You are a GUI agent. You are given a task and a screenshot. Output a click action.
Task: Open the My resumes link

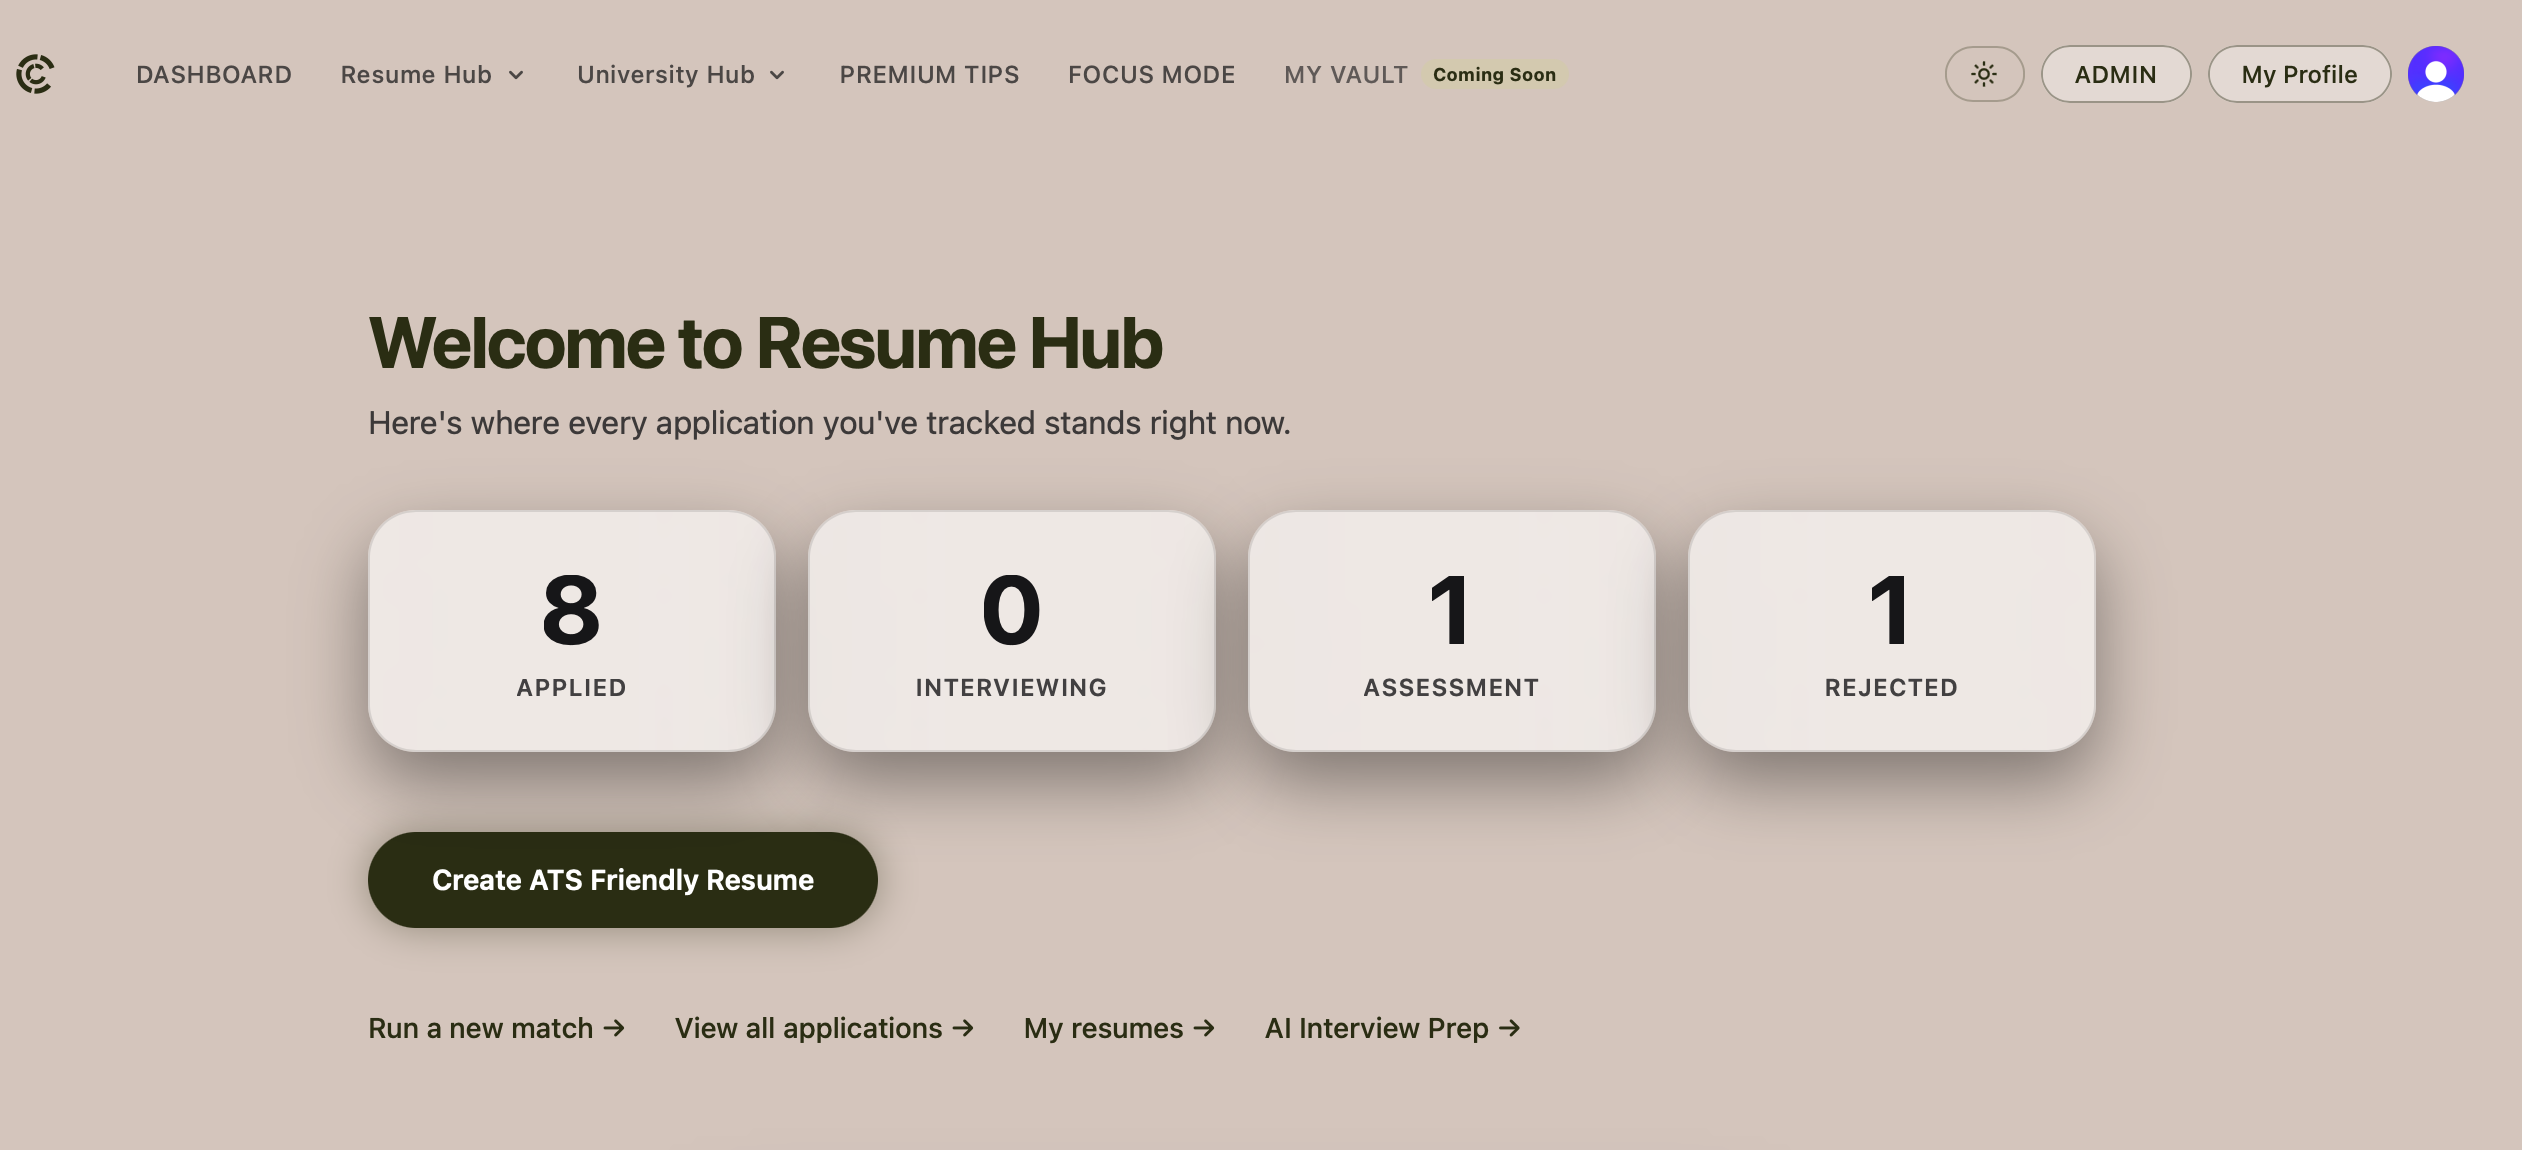[x=1119, y=1028]
